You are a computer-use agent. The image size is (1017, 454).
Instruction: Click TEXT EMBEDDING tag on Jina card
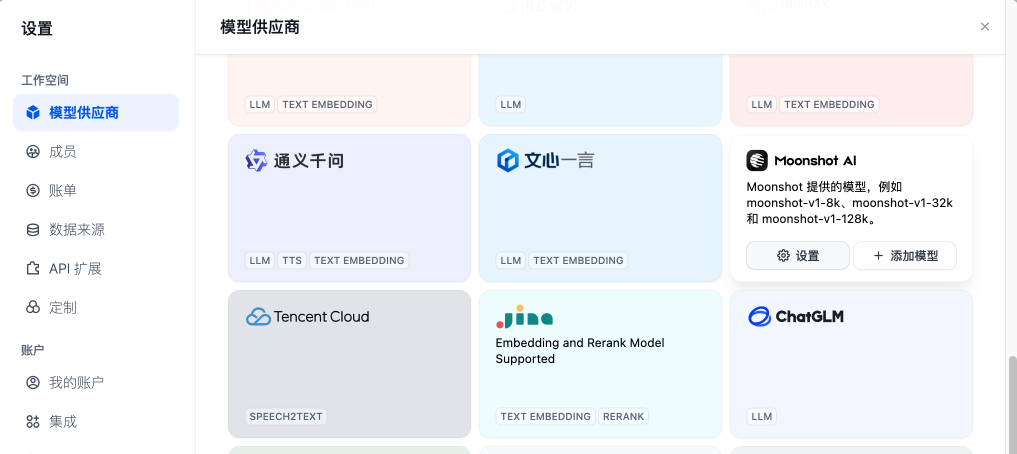(546, 416)
